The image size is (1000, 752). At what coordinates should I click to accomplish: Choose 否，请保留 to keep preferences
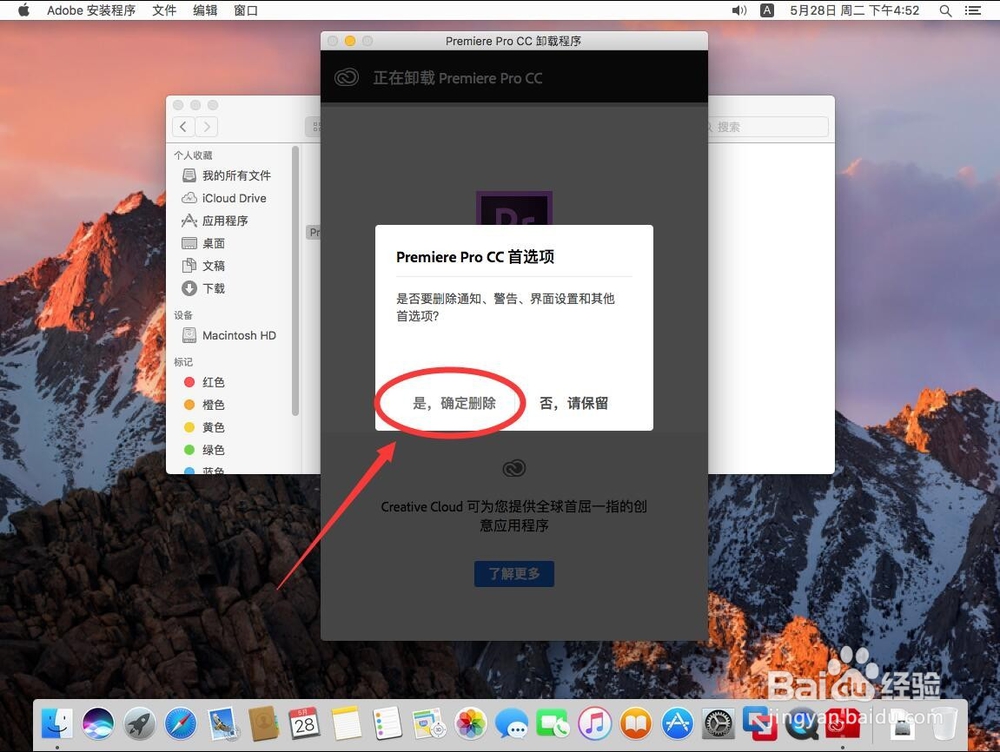click(x=574, y=403)
